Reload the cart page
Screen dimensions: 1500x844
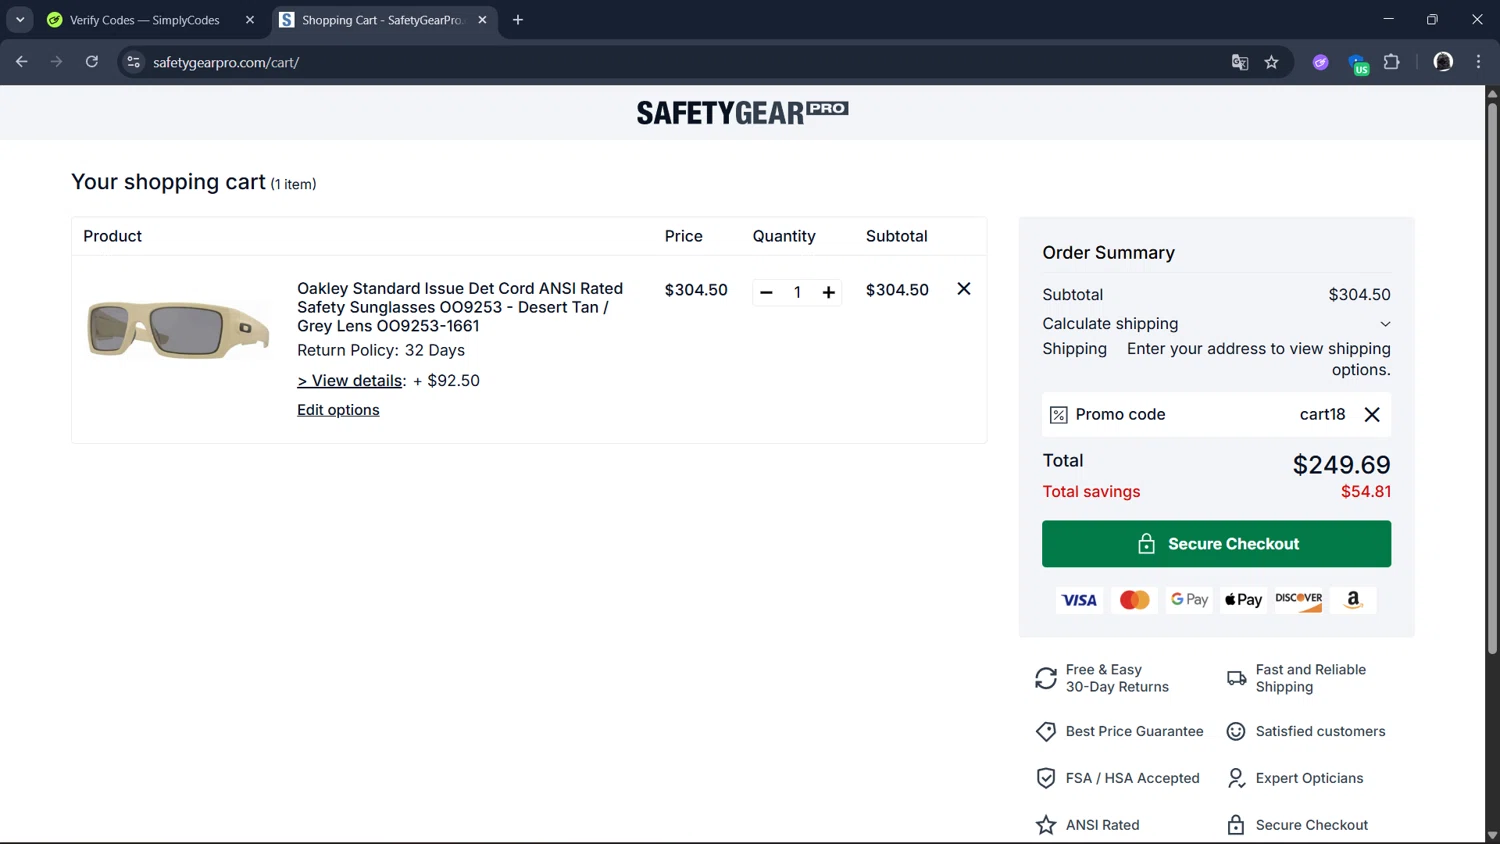(x=92, y=62)
